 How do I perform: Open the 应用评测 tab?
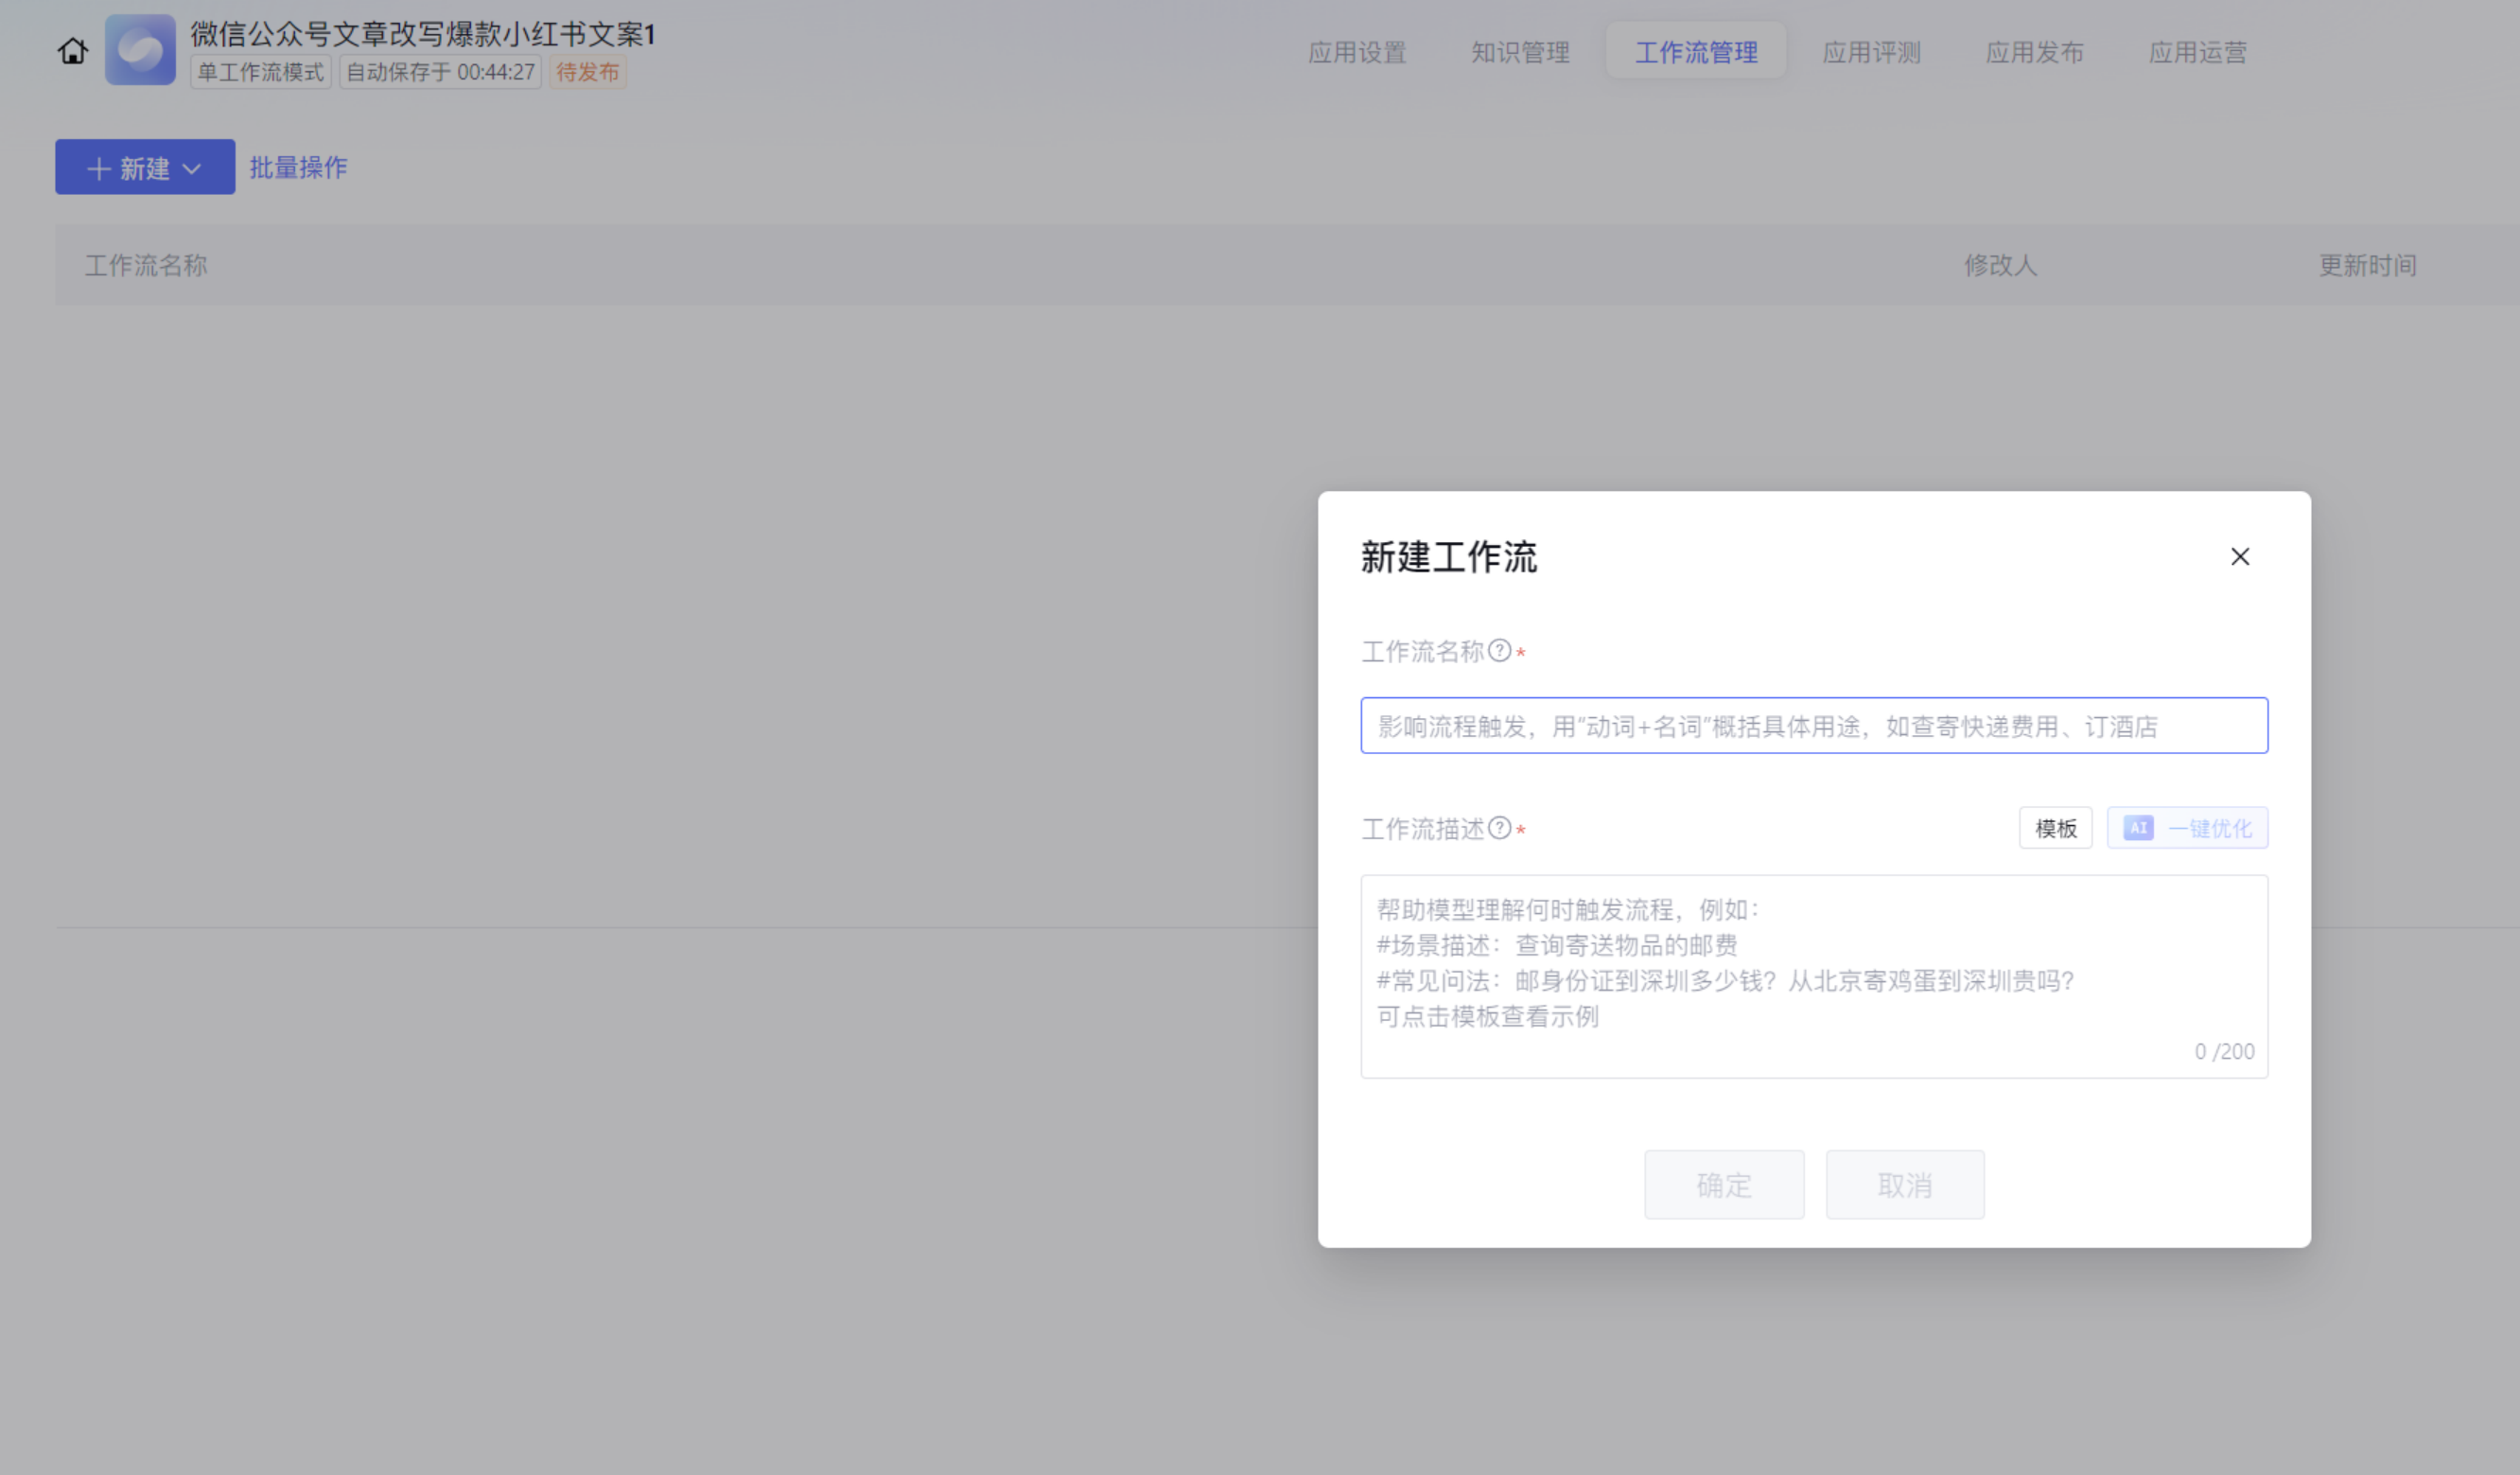(1871, 52)
